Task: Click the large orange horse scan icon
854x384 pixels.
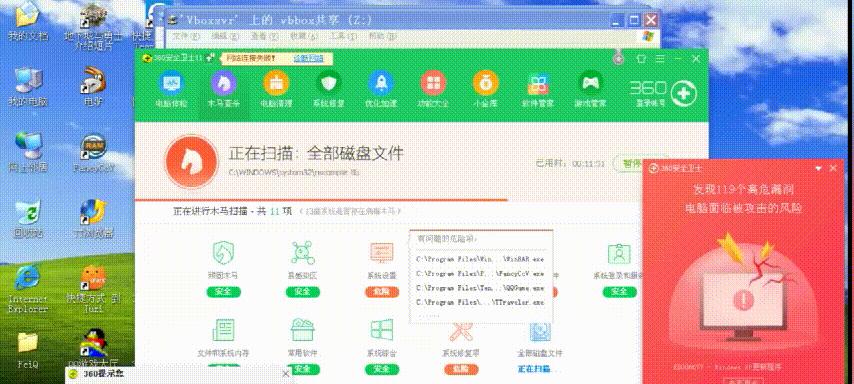Action: click(191, 161)
